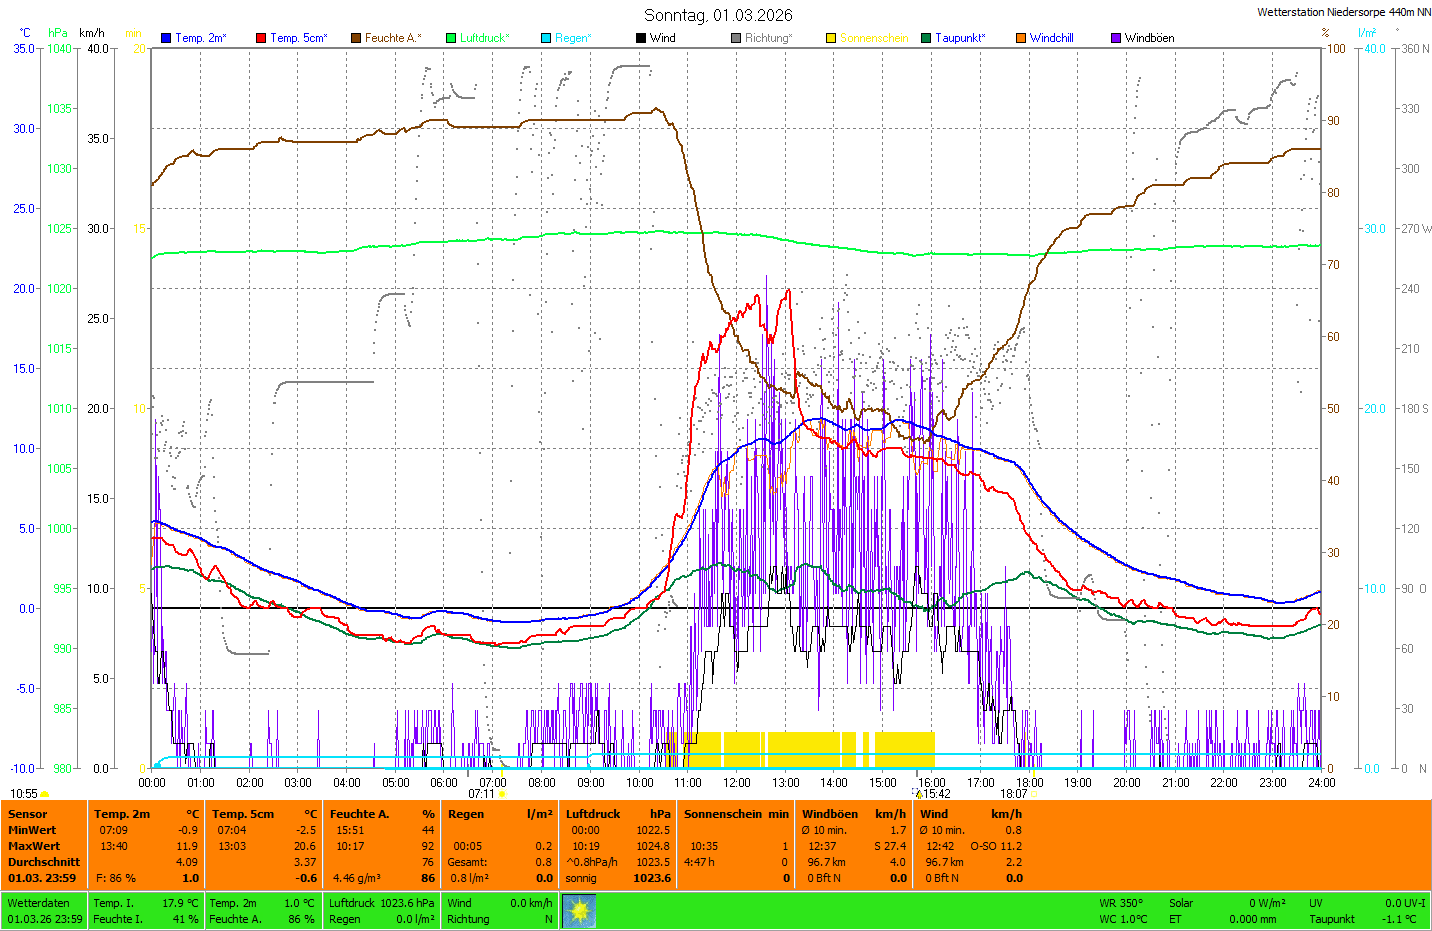The width and height of the screenshot is (1432, 931).
Task: Click the cyan Regen legend square
Action: click(546, 38)
